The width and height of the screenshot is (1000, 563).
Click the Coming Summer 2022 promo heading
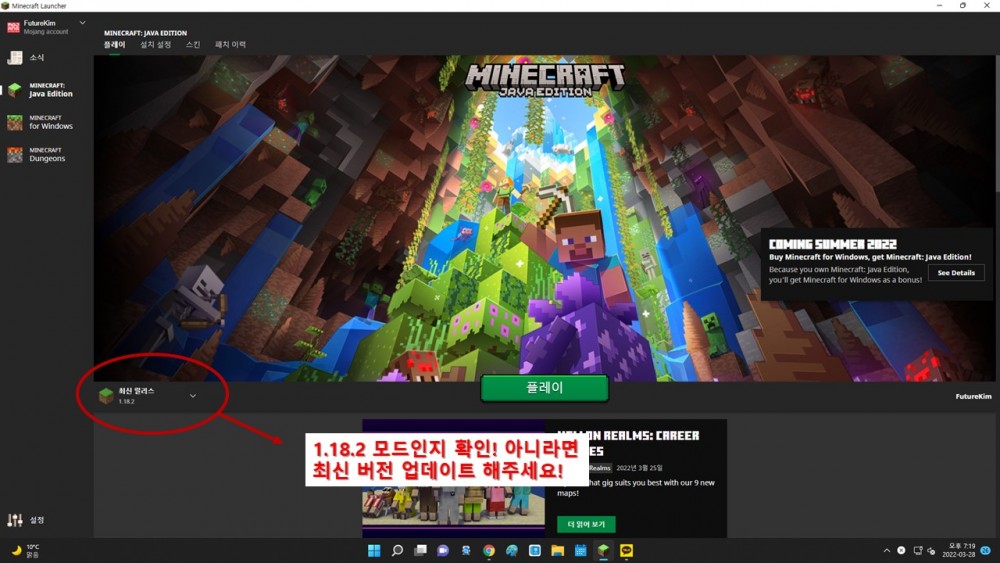coord(832,244)
